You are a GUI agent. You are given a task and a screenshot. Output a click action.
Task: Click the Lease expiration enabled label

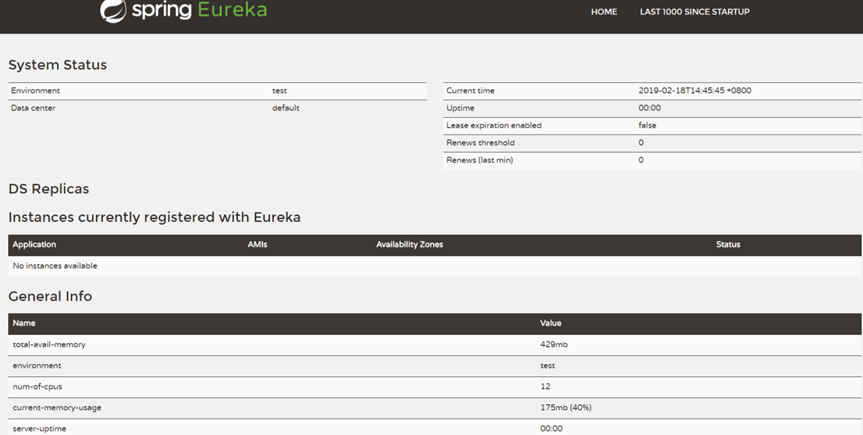tap(494, 126)
